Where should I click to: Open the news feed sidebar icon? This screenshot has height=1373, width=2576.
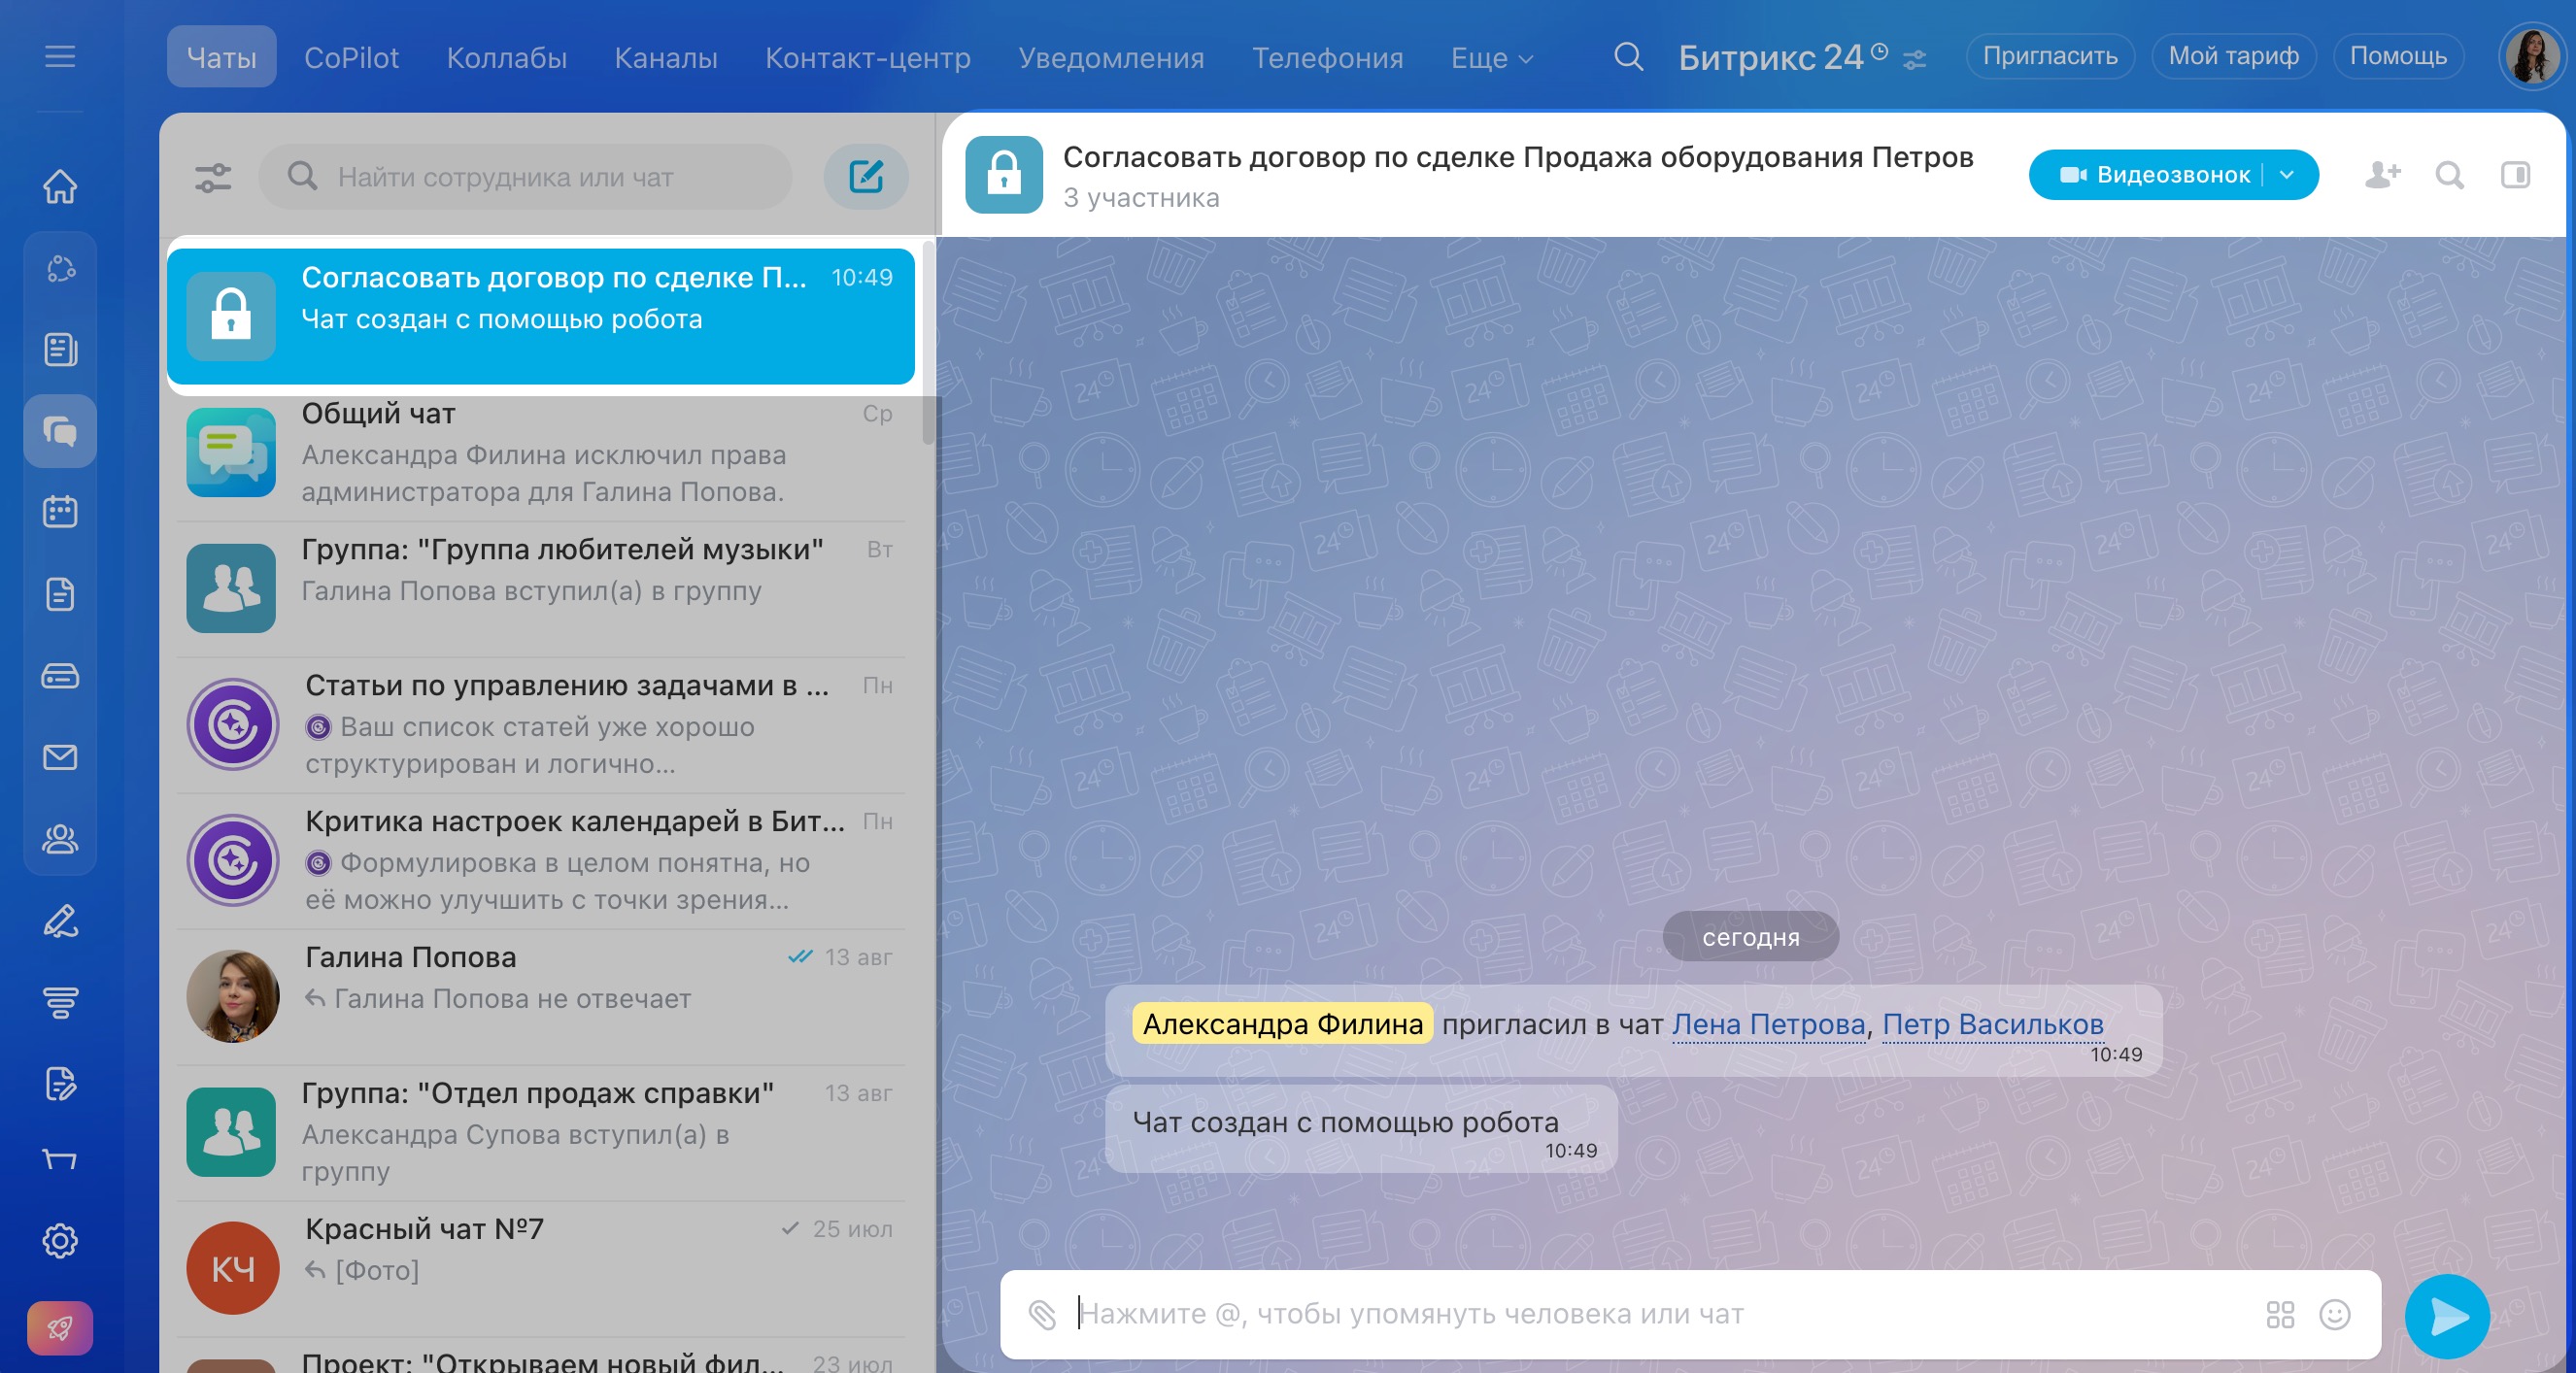[60, 349]
